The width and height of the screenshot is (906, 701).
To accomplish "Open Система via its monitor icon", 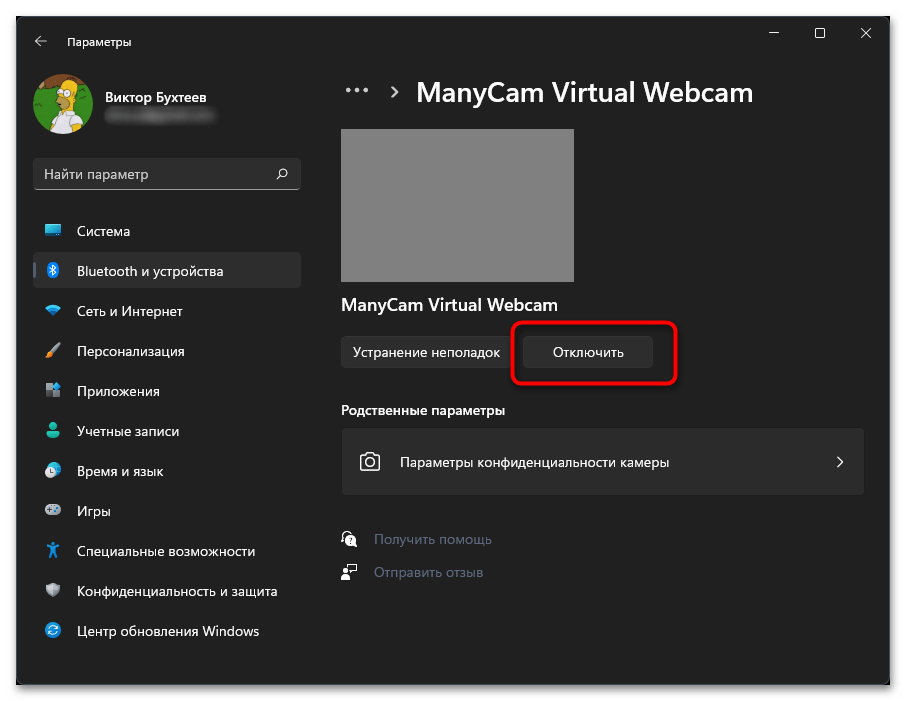I will tap(53, 231).
